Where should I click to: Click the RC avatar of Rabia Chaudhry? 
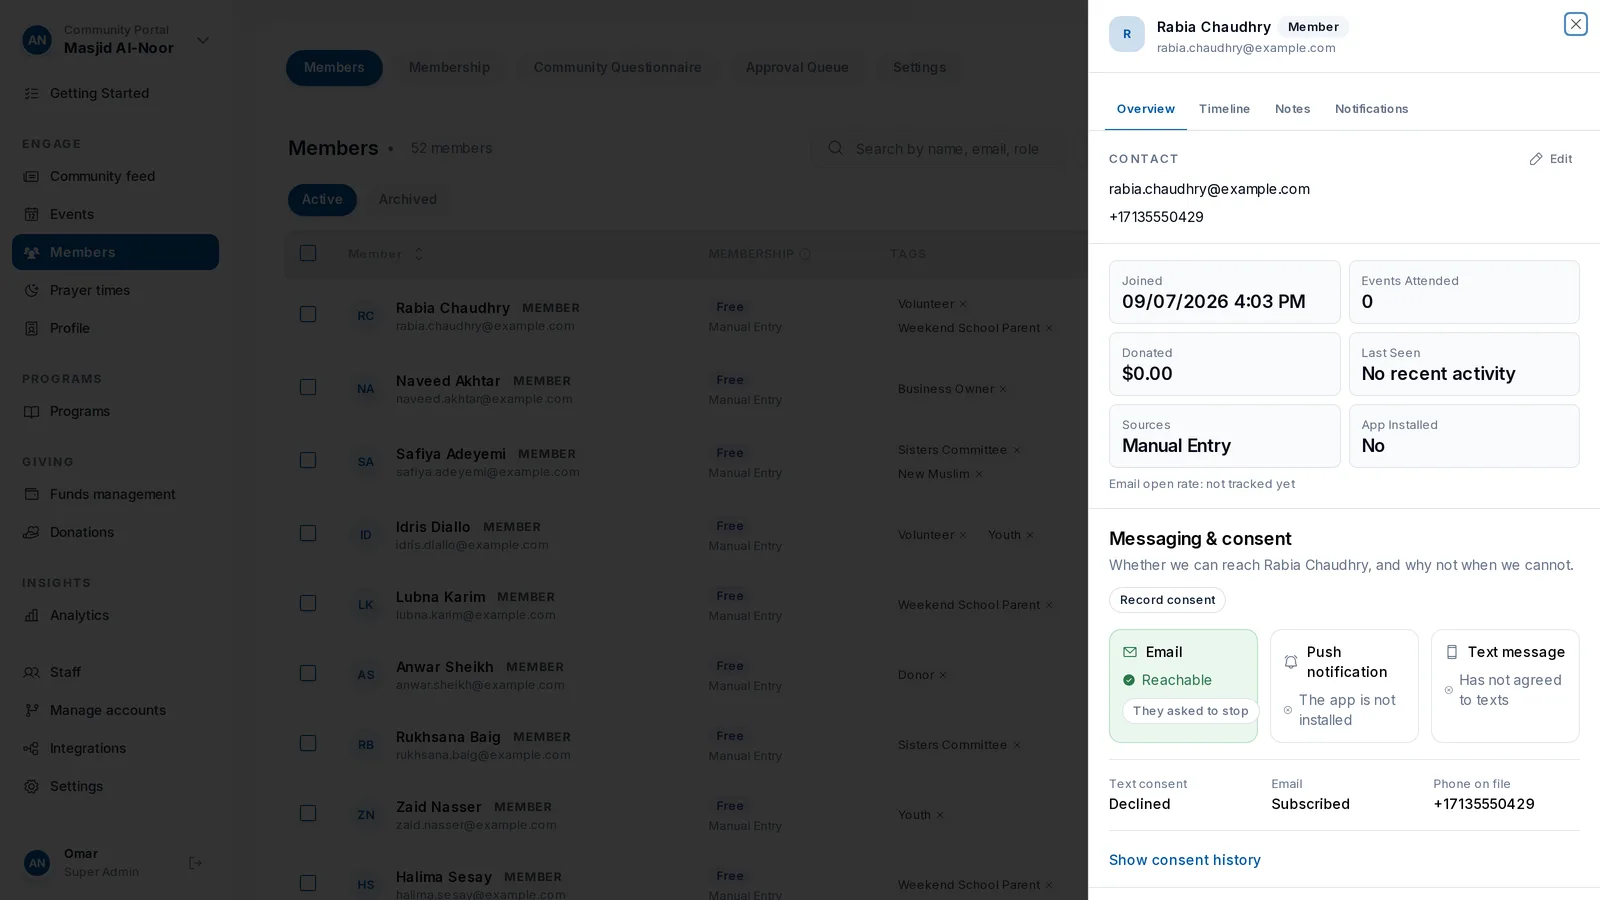pyautogui.click(x=366, y=315)
